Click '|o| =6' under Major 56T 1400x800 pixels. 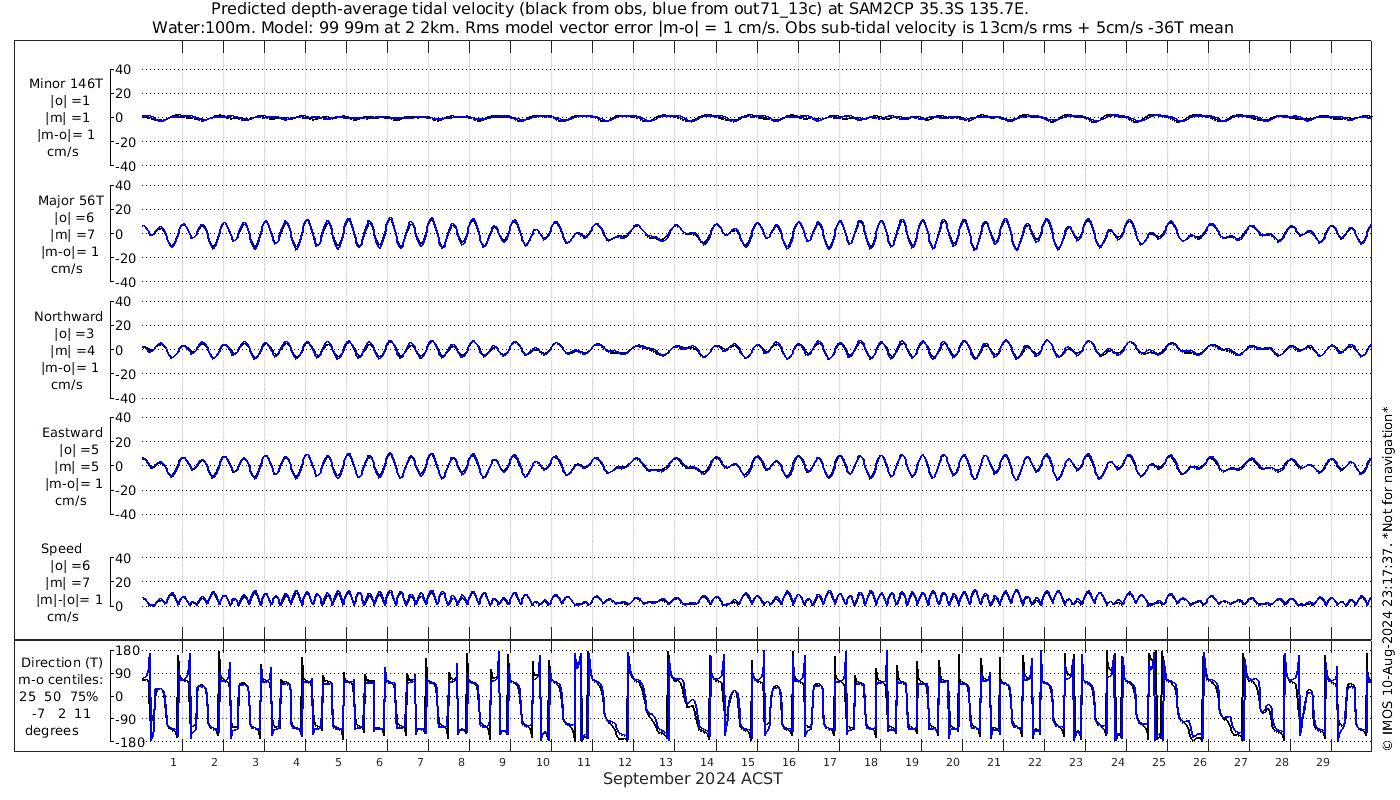(x=75, y=217)
